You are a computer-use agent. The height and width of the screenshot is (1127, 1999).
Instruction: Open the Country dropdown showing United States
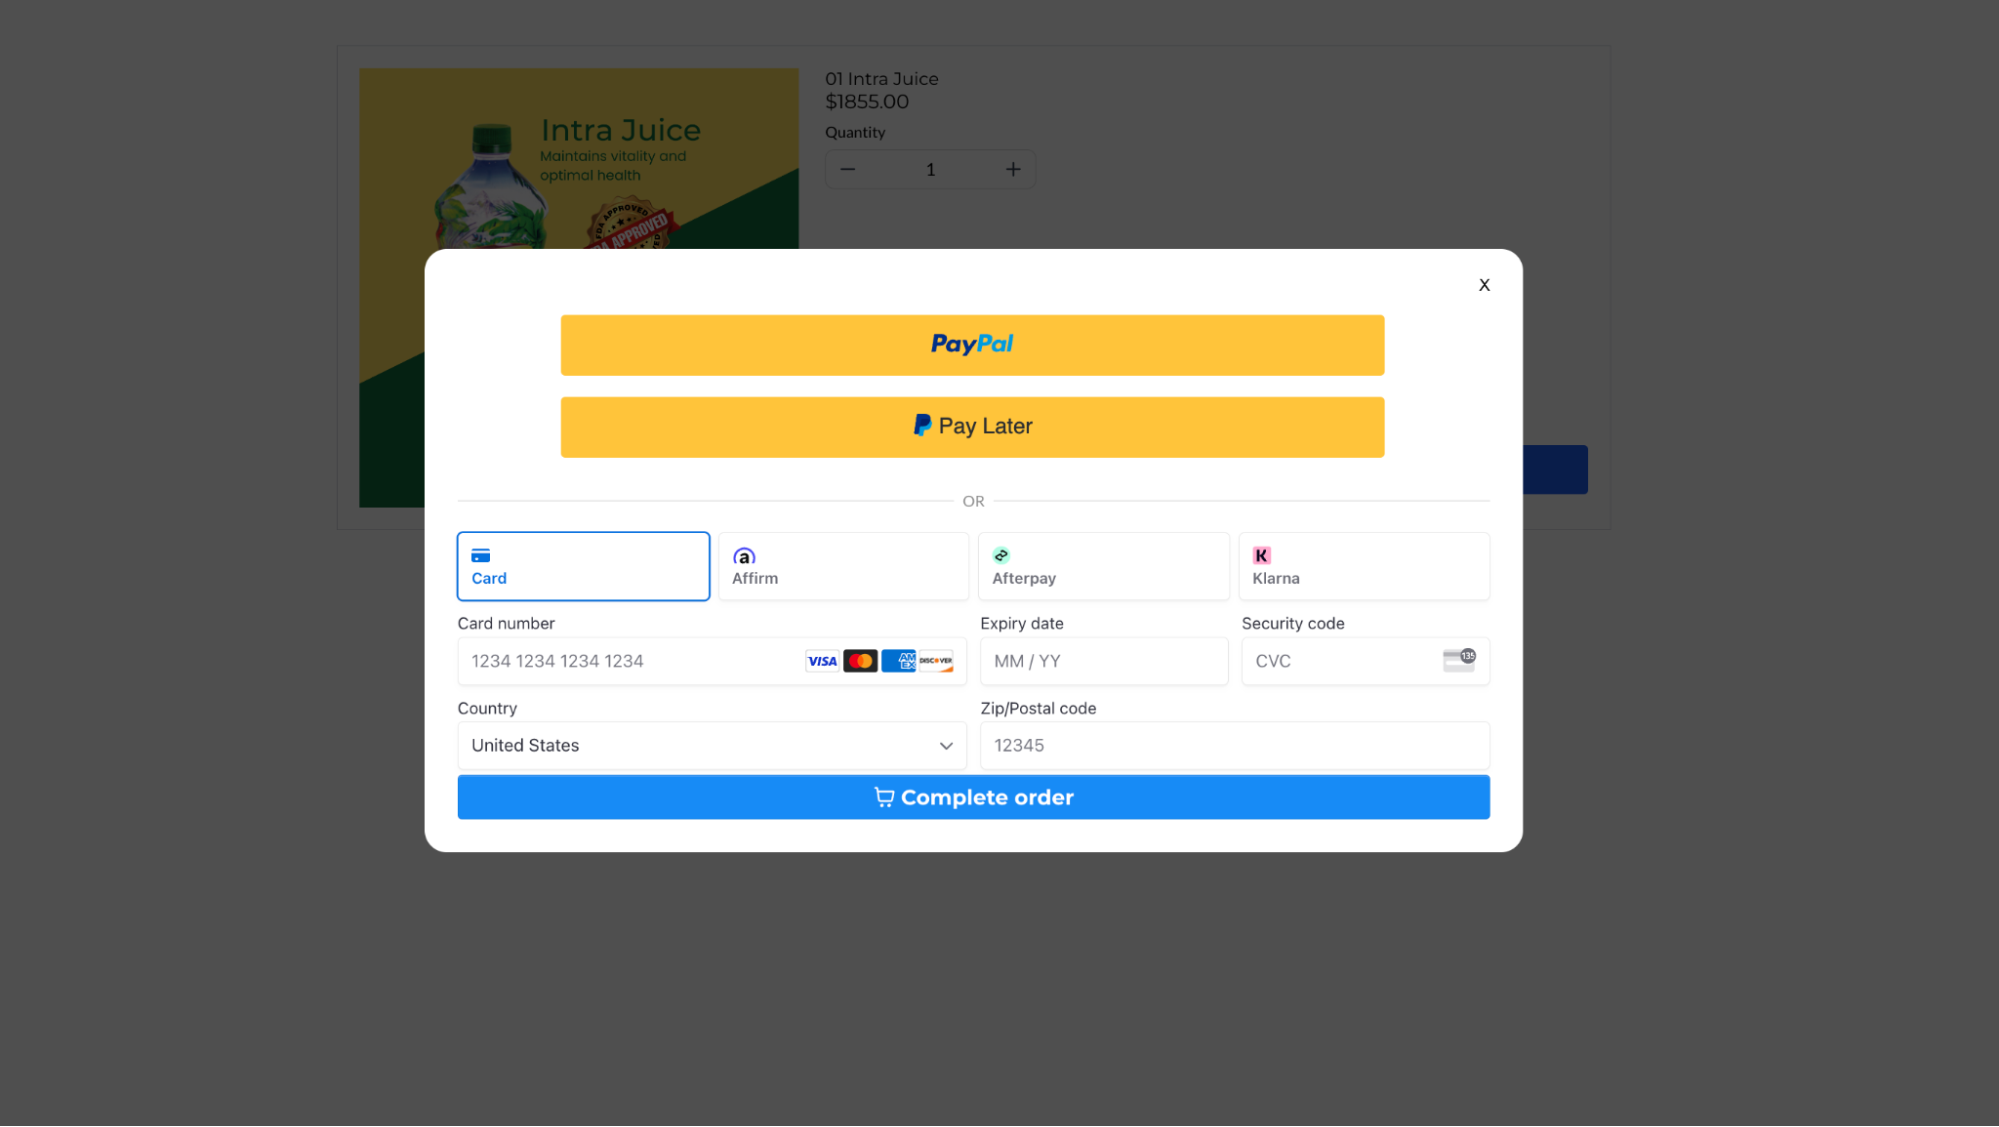point(700,746)
